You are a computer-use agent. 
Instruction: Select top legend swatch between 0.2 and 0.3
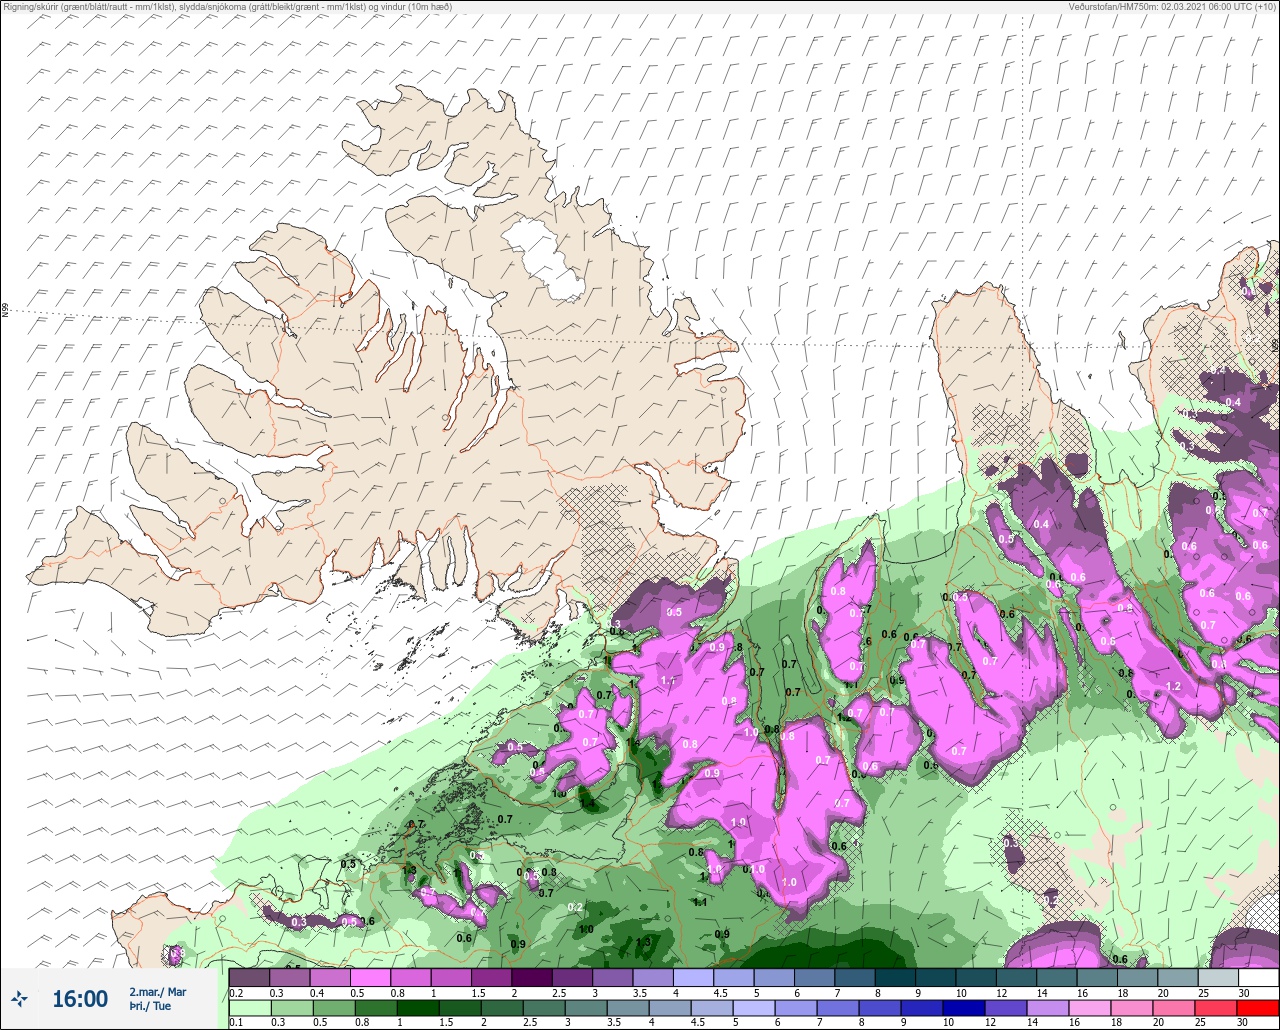coord(249,977)
